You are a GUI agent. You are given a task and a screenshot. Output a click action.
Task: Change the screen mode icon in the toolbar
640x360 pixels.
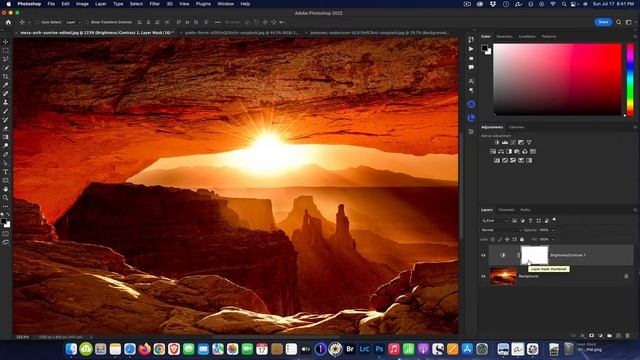click(x=5, y=242)
